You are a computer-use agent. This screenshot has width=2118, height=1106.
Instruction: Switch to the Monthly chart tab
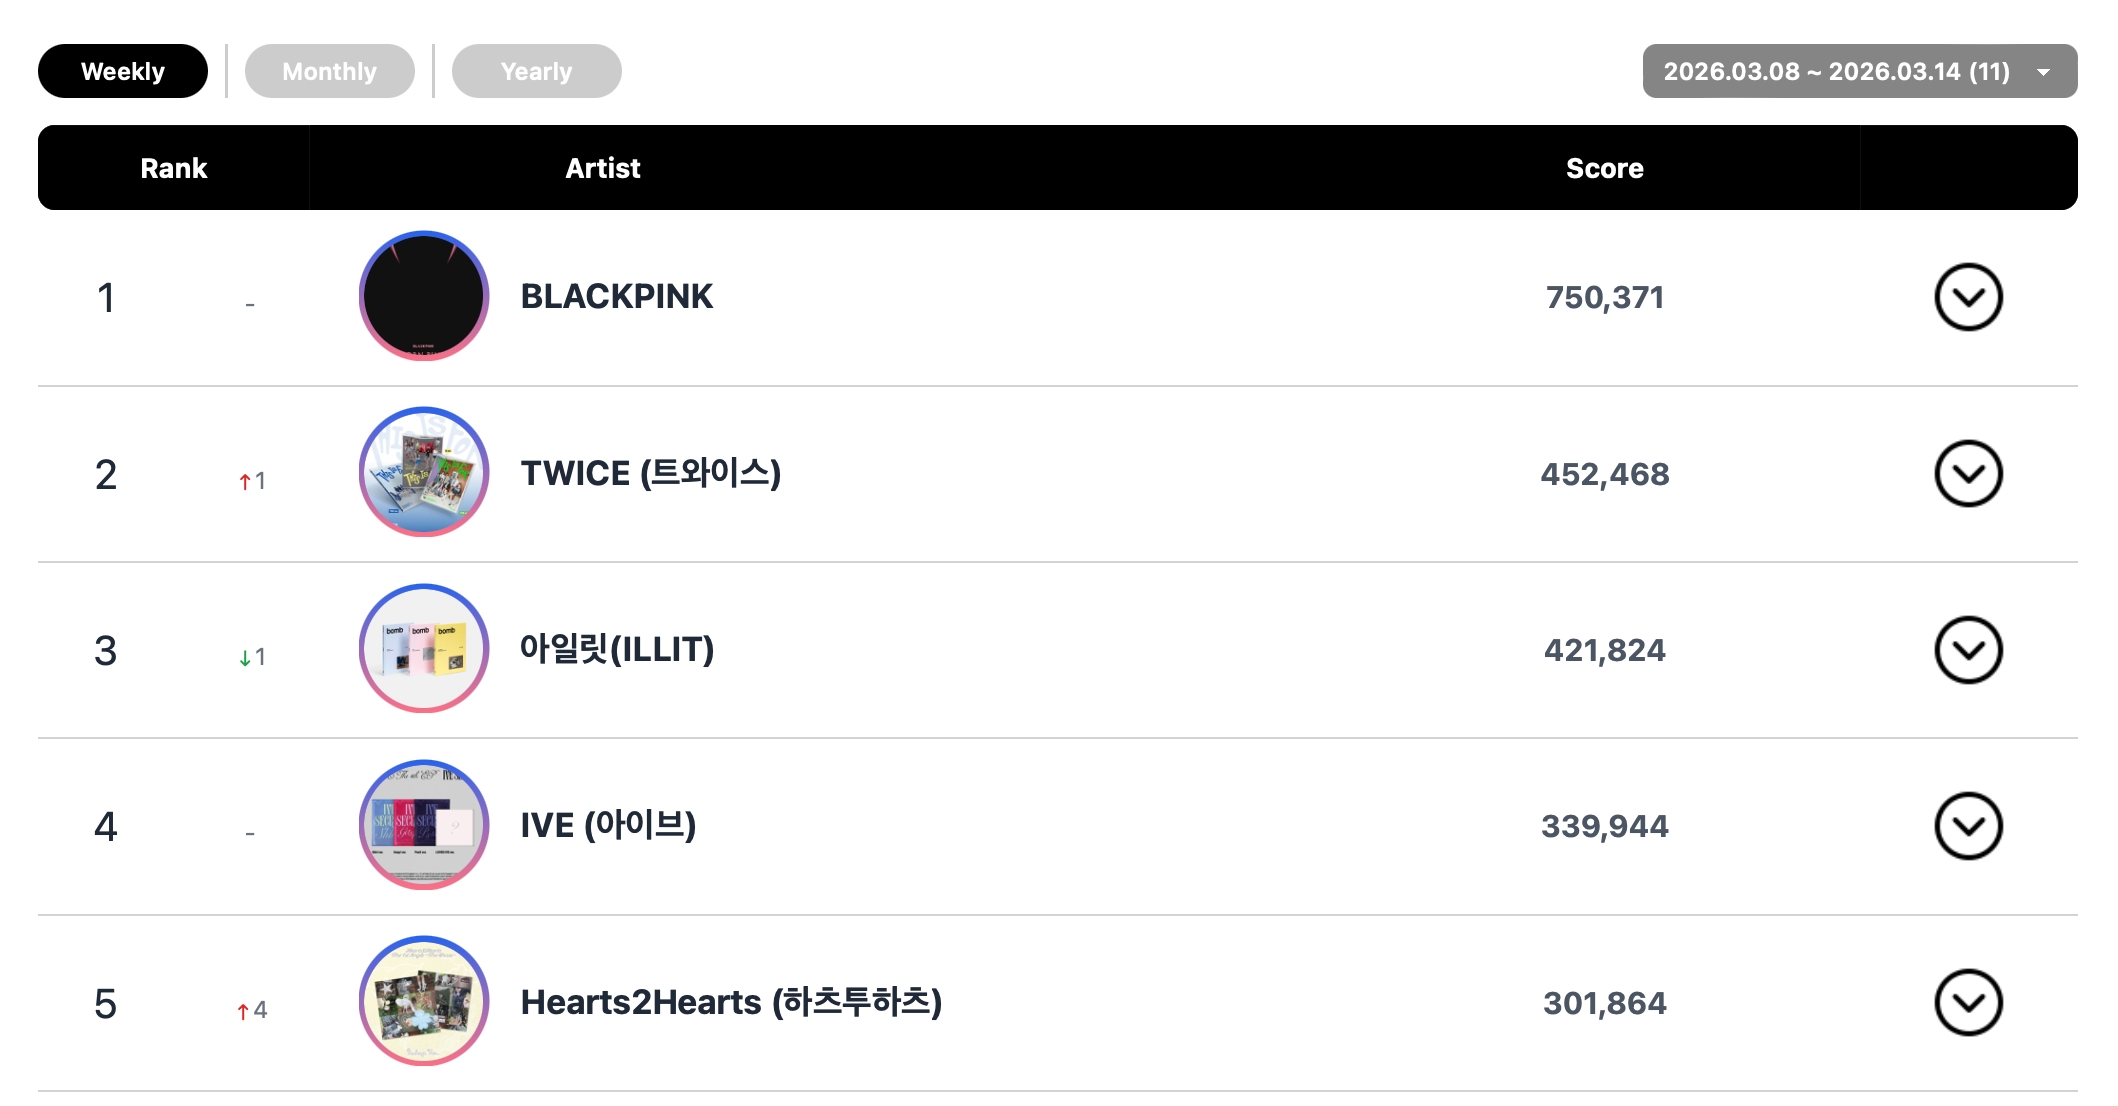329,71
